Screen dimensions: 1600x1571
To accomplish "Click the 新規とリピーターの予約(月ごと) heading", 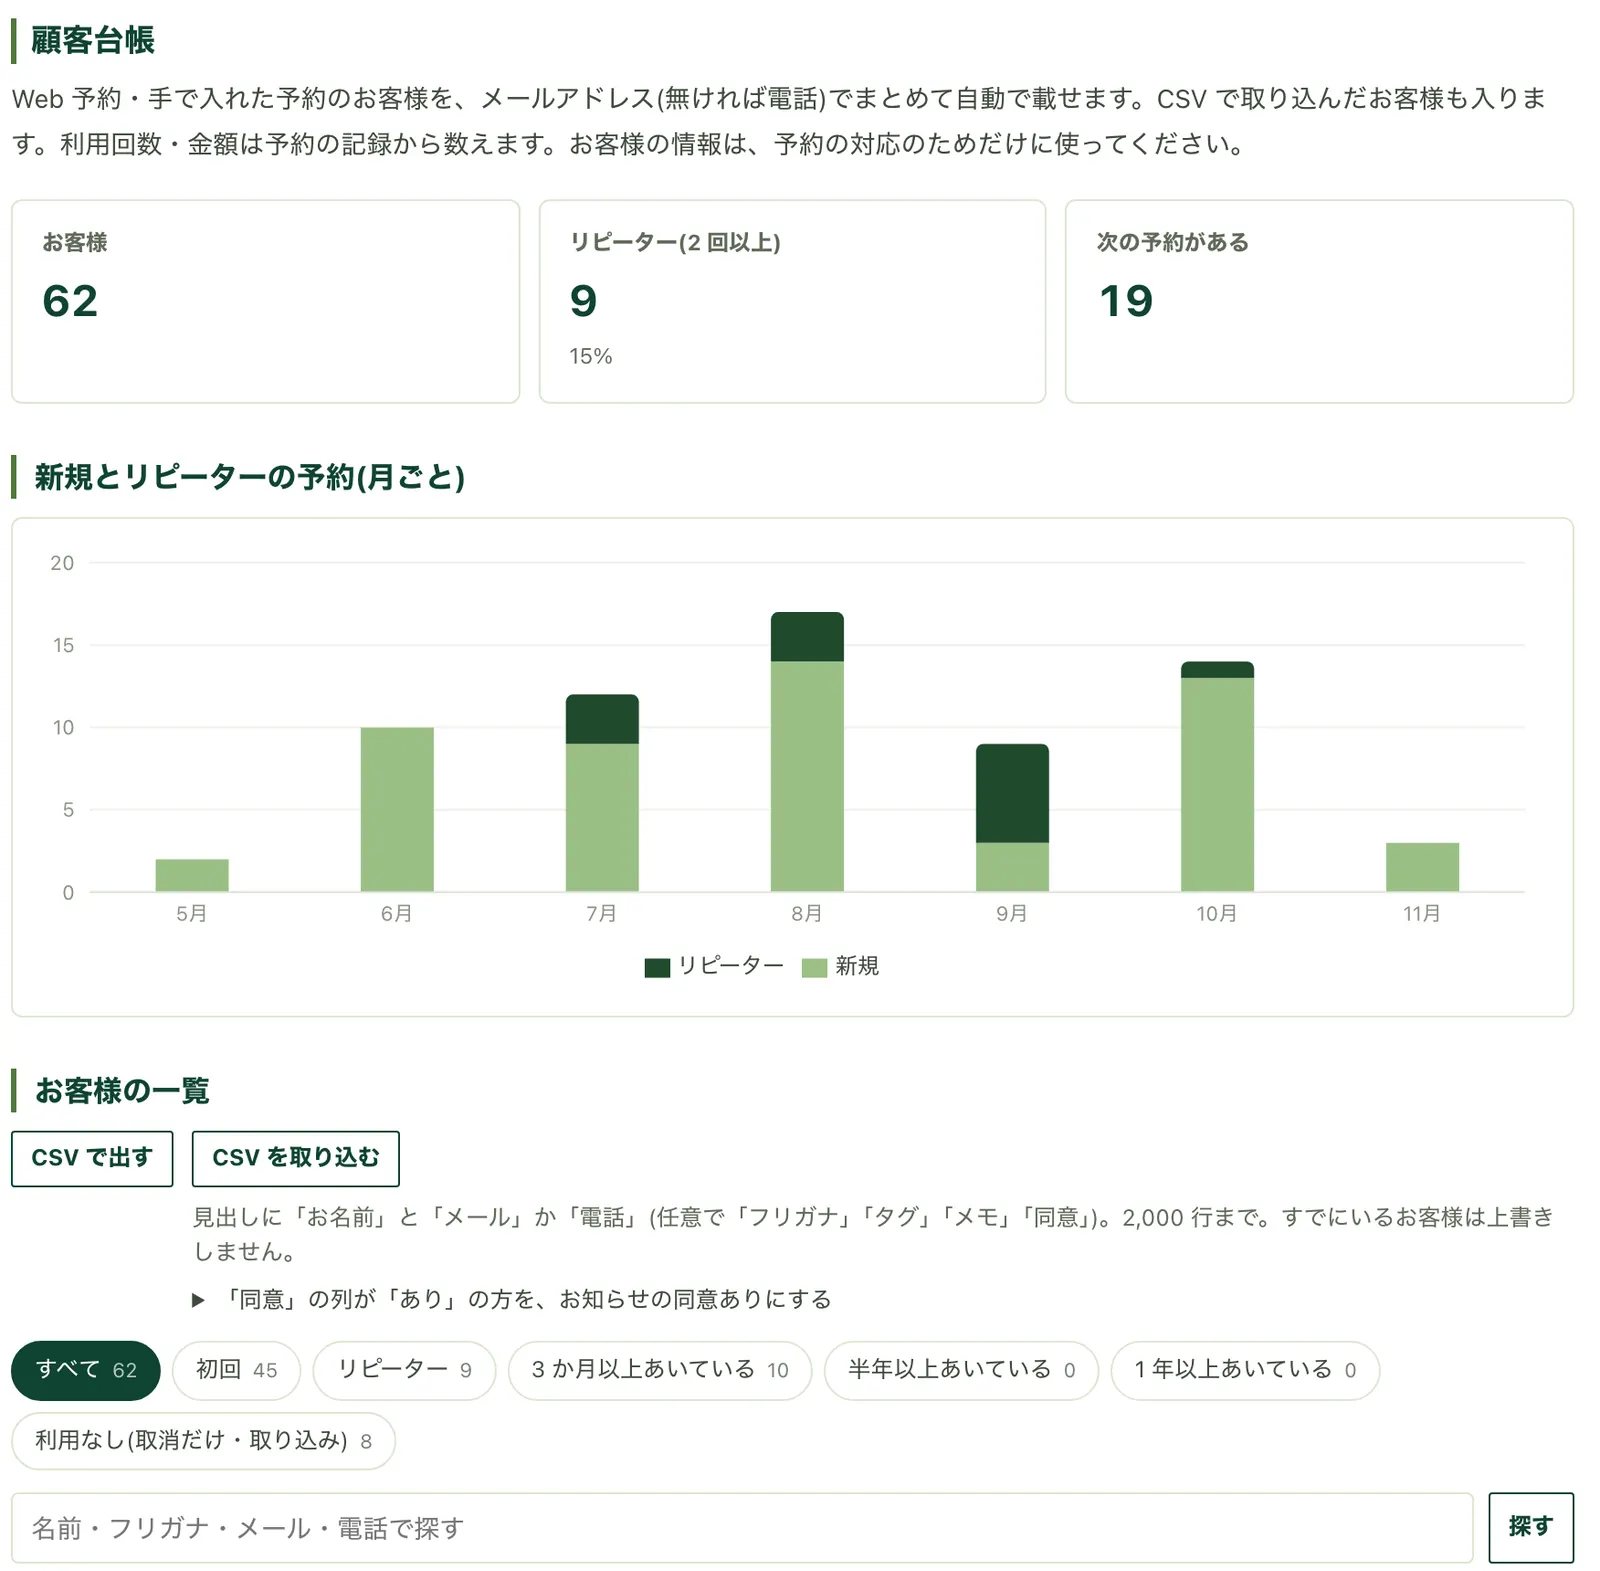I will tap(249, 477).
